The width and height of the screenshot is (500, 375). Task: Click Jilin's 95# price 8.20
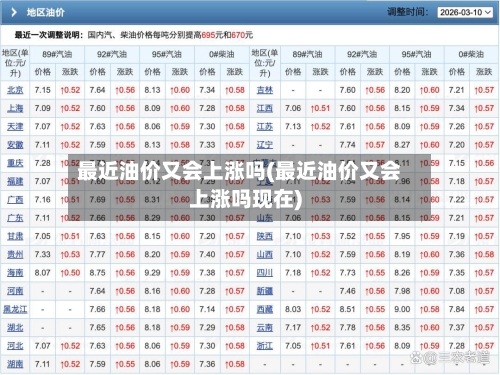402,90
